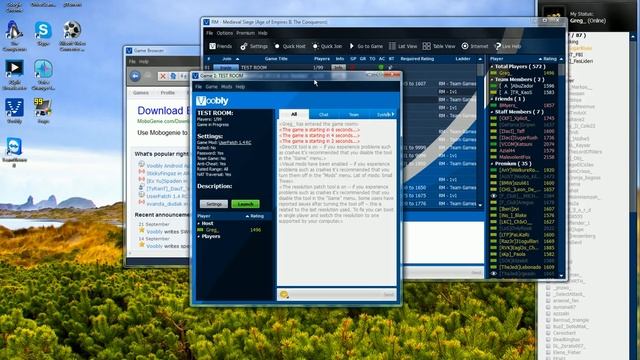Collapse Total Players group

tap(492, 67)
